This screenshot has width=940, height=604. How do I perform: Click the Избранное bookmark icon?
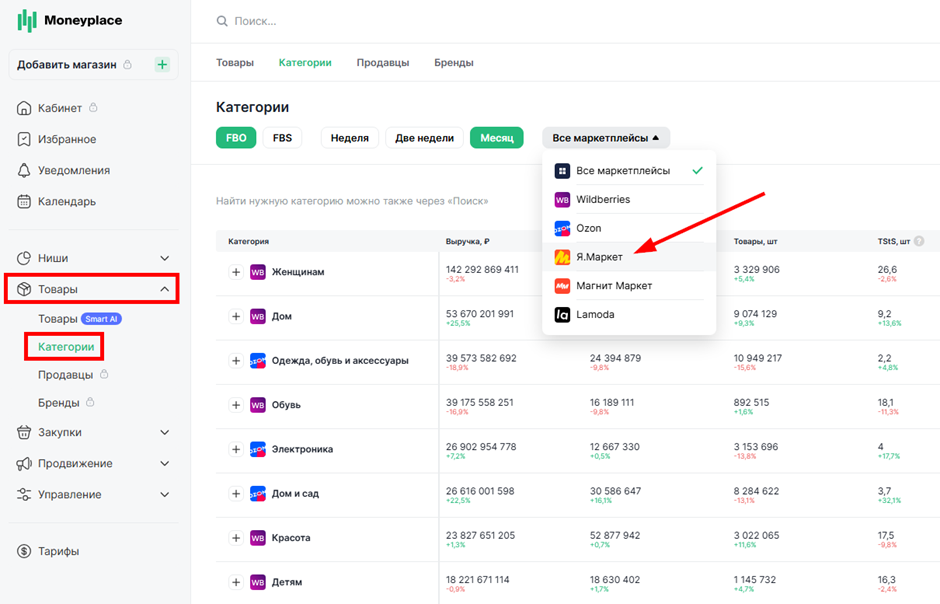coord(24,139)
